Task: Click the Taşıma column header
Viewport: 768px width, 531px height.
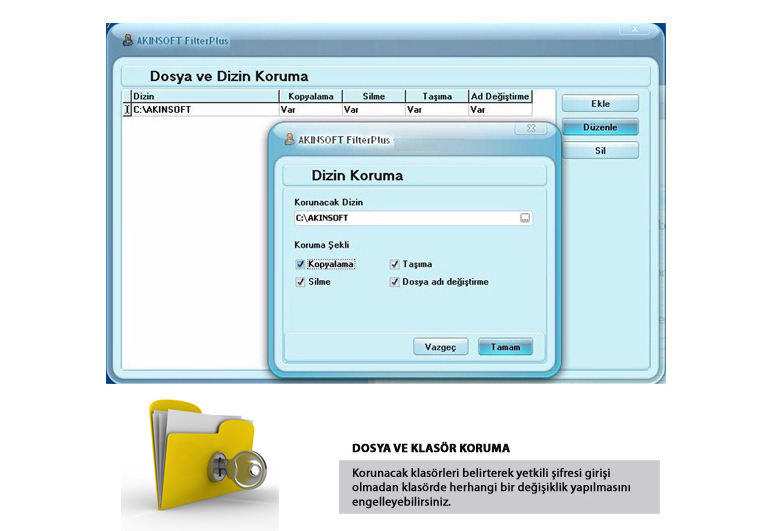Action: click(x=437, y=97)
